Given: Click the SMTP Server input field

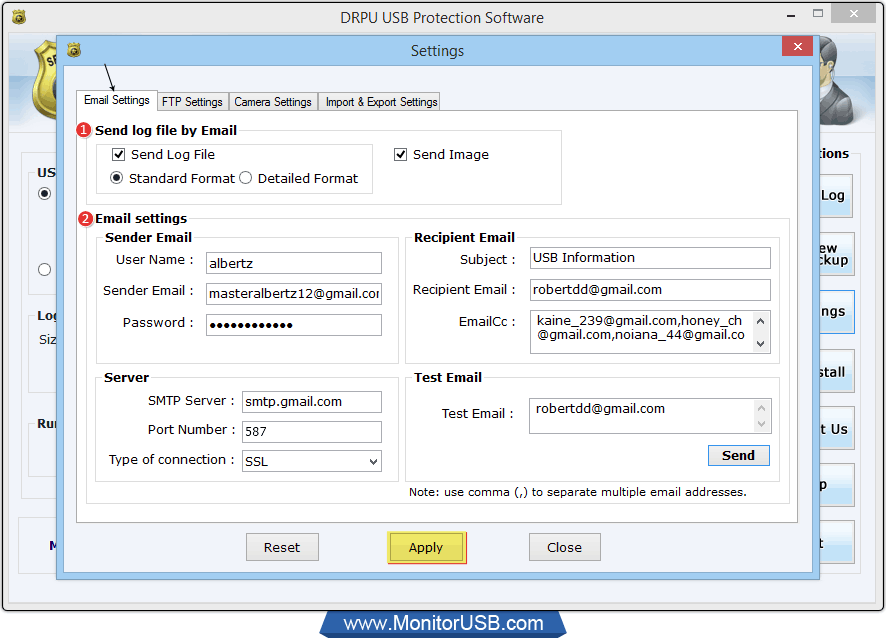Looking at the screenshot, I should pos(312,402).
